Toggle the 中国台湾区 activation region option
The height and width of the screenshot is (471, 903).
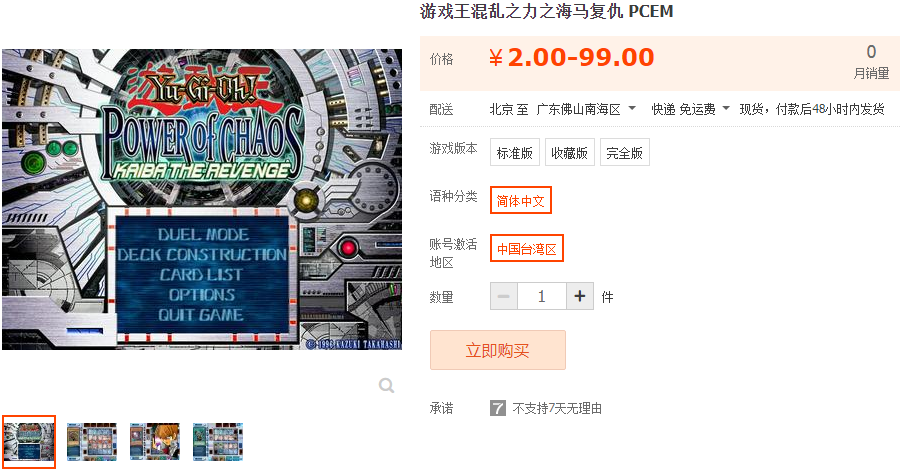pos(526,248)
